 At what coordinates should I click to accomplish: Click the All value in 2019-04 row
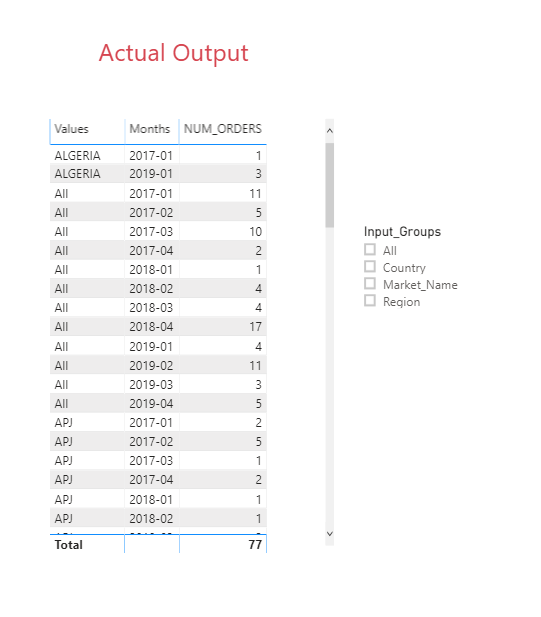pos(61,404)
